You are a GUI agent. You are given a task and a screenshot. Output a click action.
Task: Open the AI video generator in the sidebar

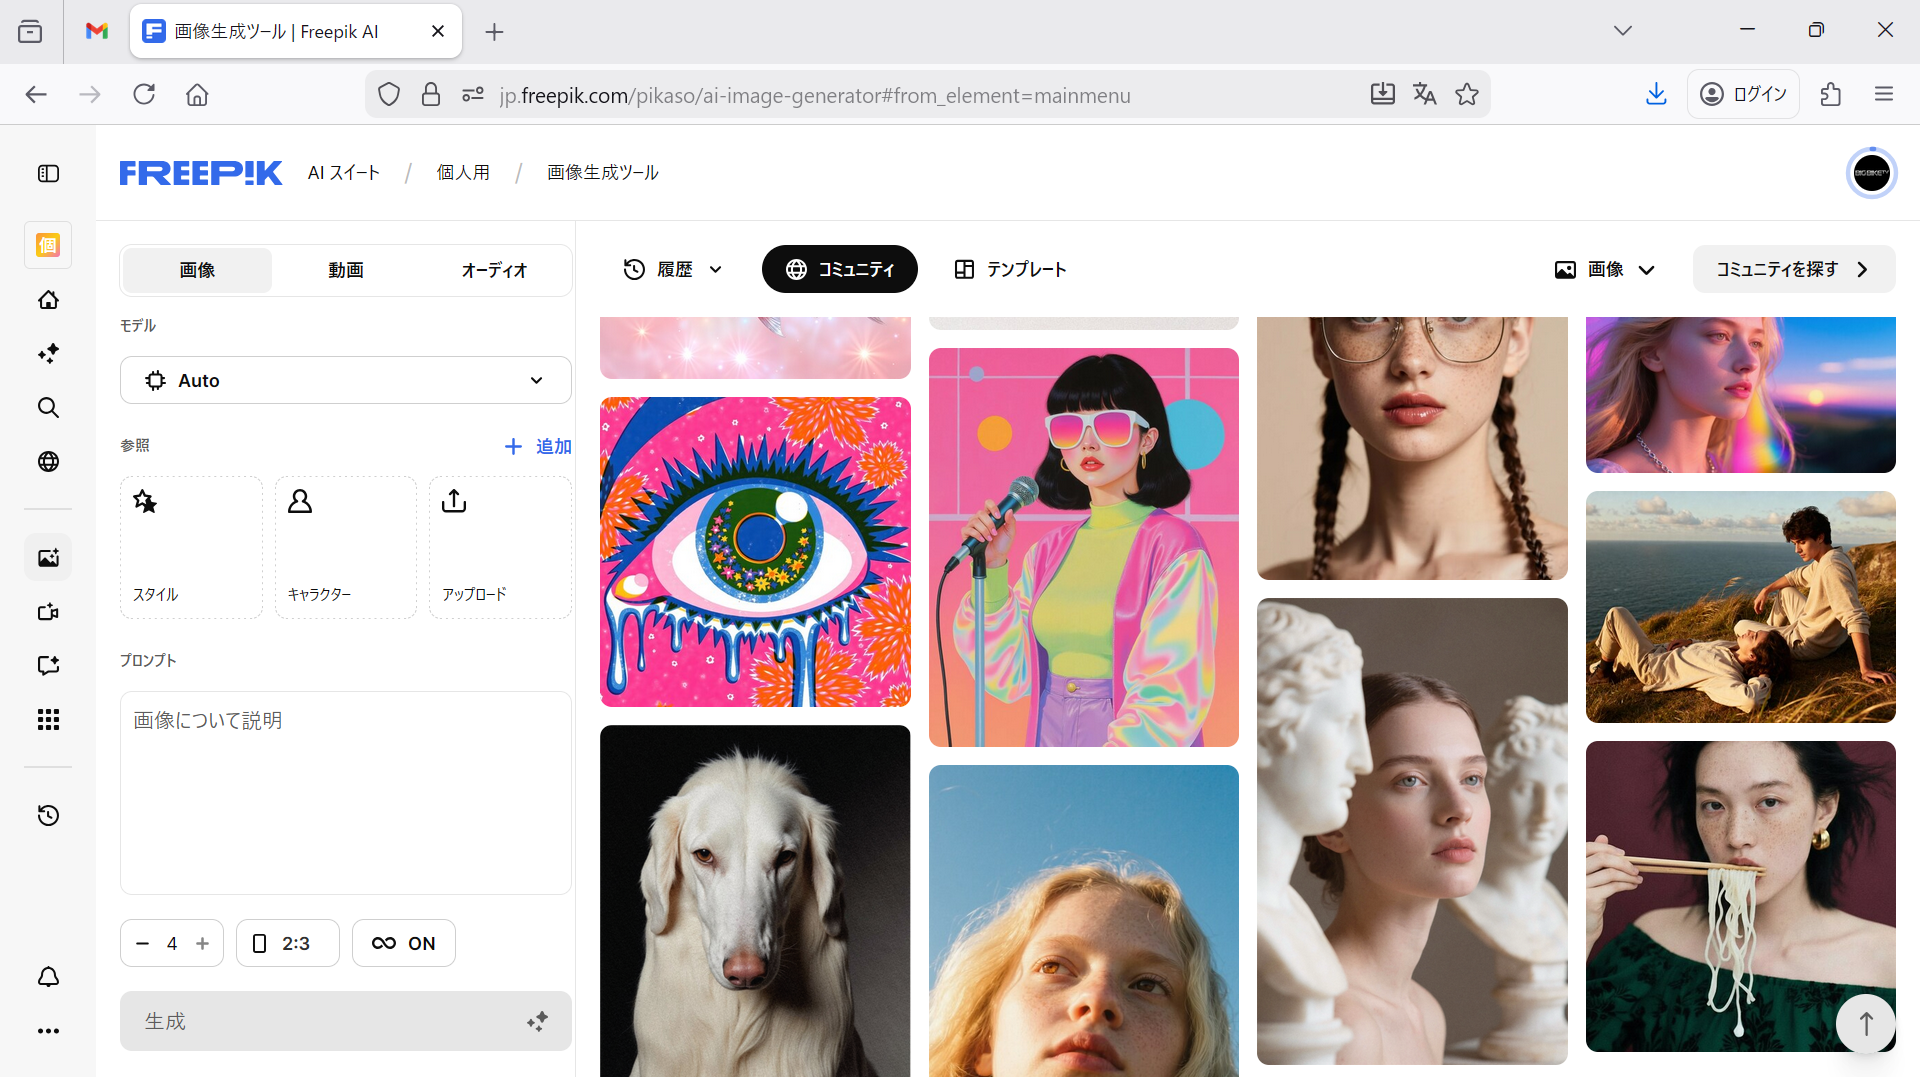point(48,612)
